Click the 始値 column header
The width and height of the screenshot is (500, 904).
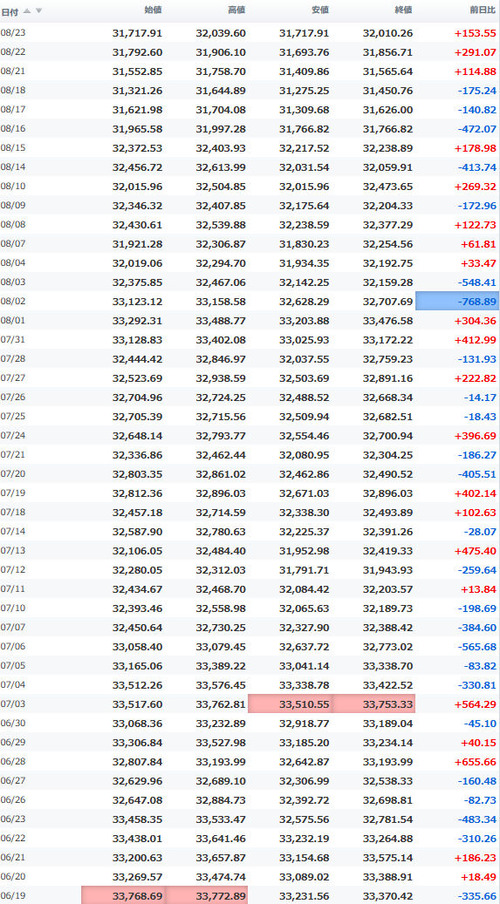[153, 10]
